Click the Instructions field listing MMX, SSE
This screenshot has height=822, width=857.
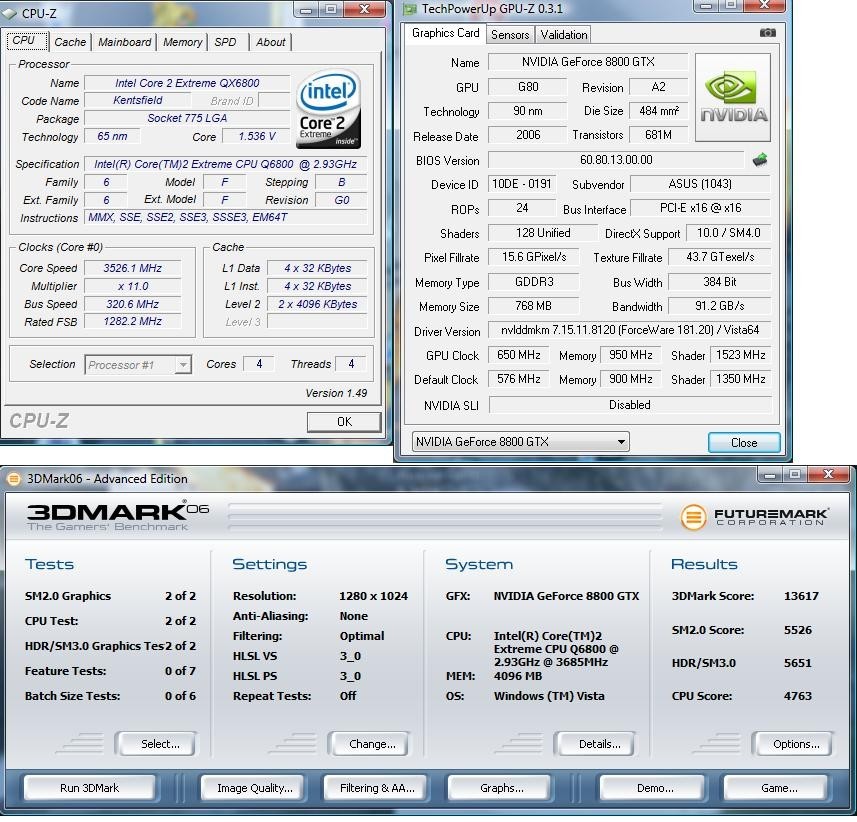pyautogui.click(x=225, y=218)
